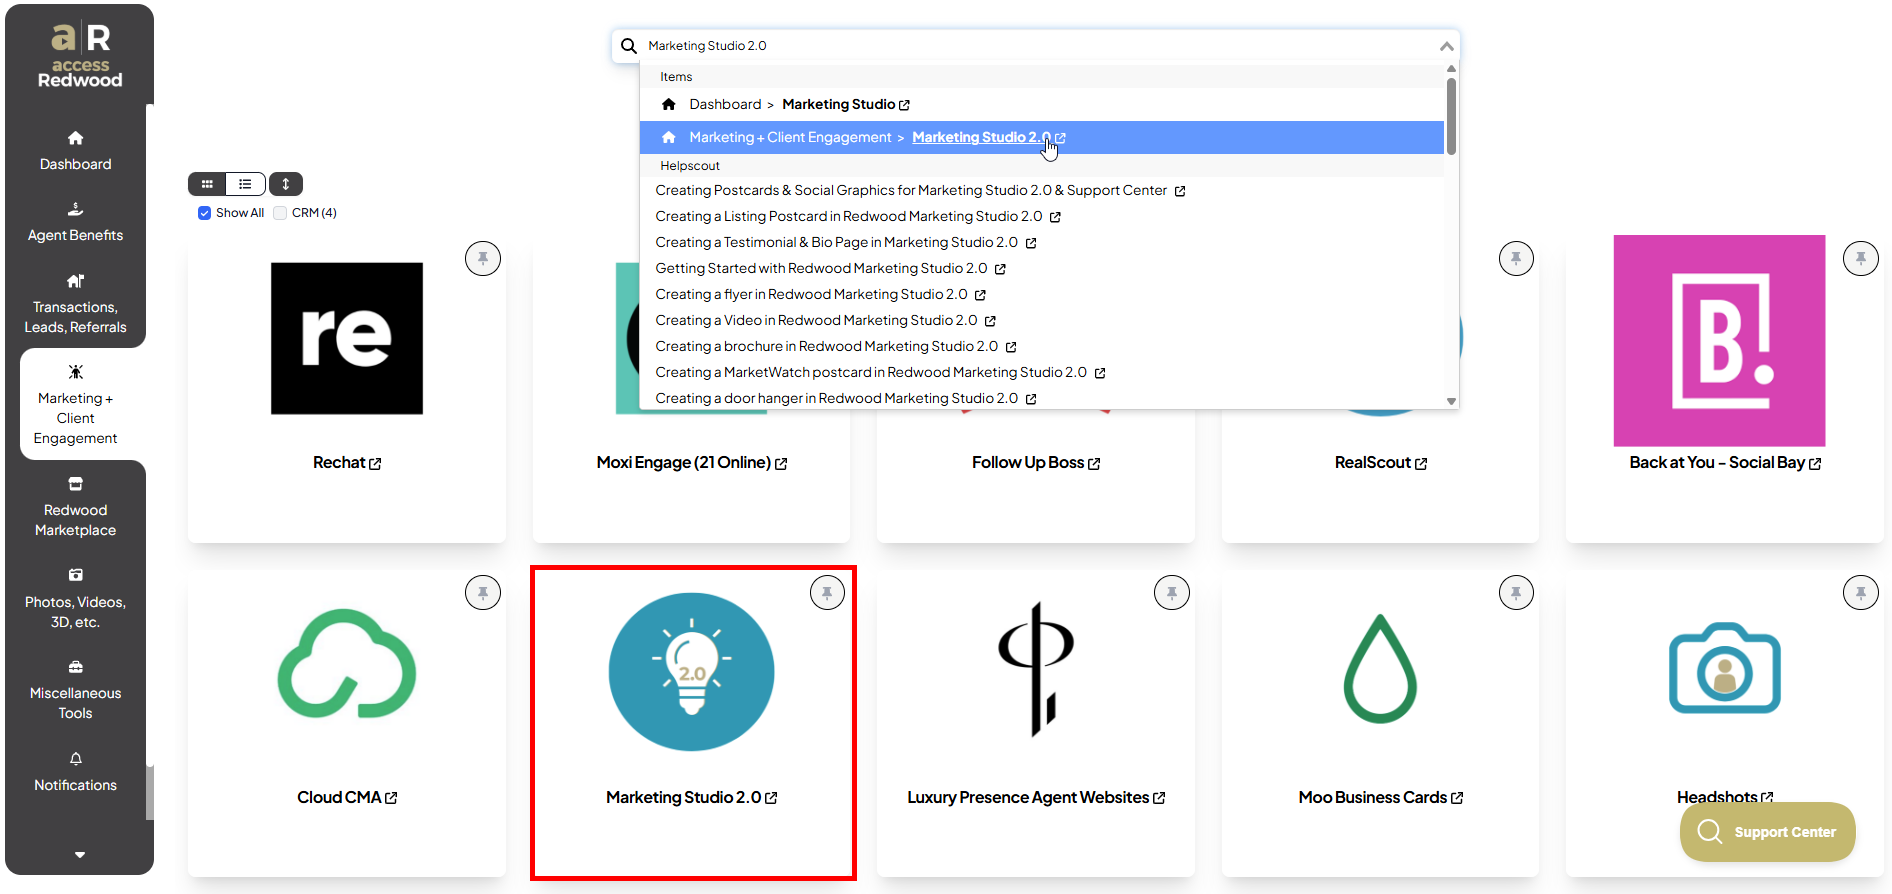Open Creating a Testimonial & Bio Page article
The image size is (1892, 894).
click(x=837, y=242)
